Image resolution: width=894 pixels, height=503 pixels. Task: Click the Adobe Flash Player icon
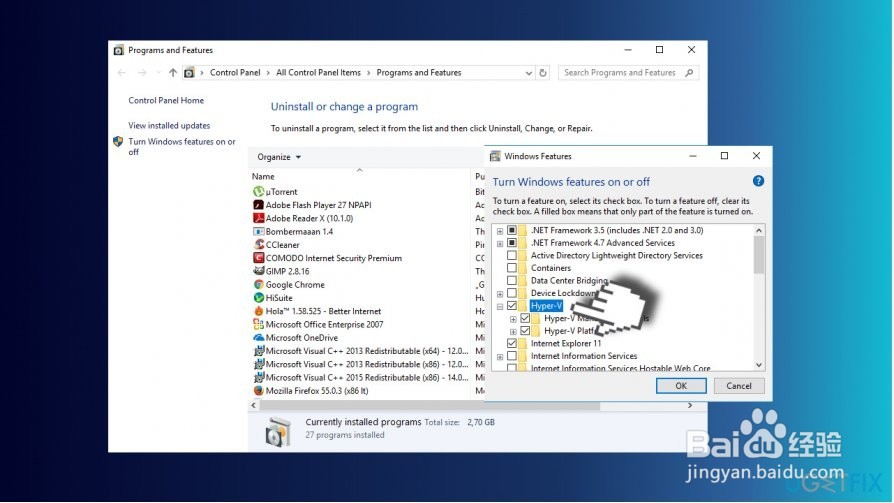258,205
